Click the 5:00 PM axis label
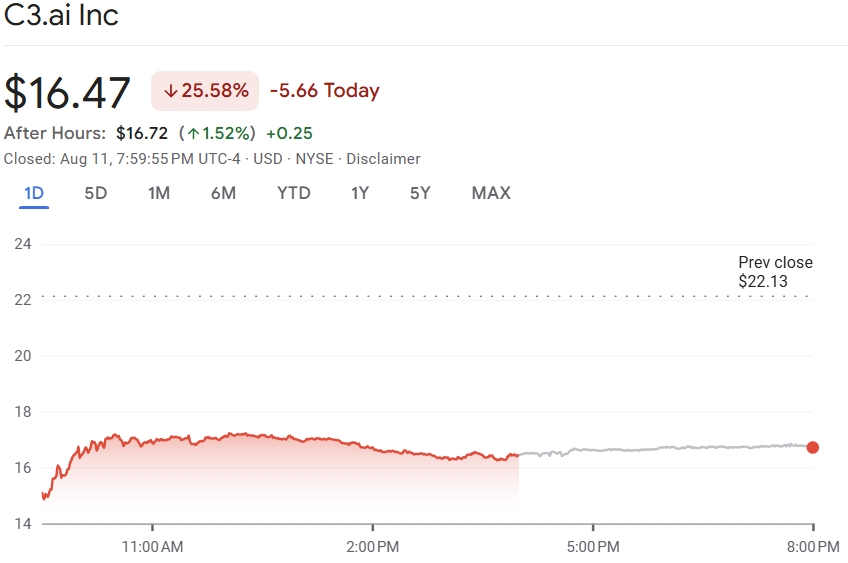 593,547
